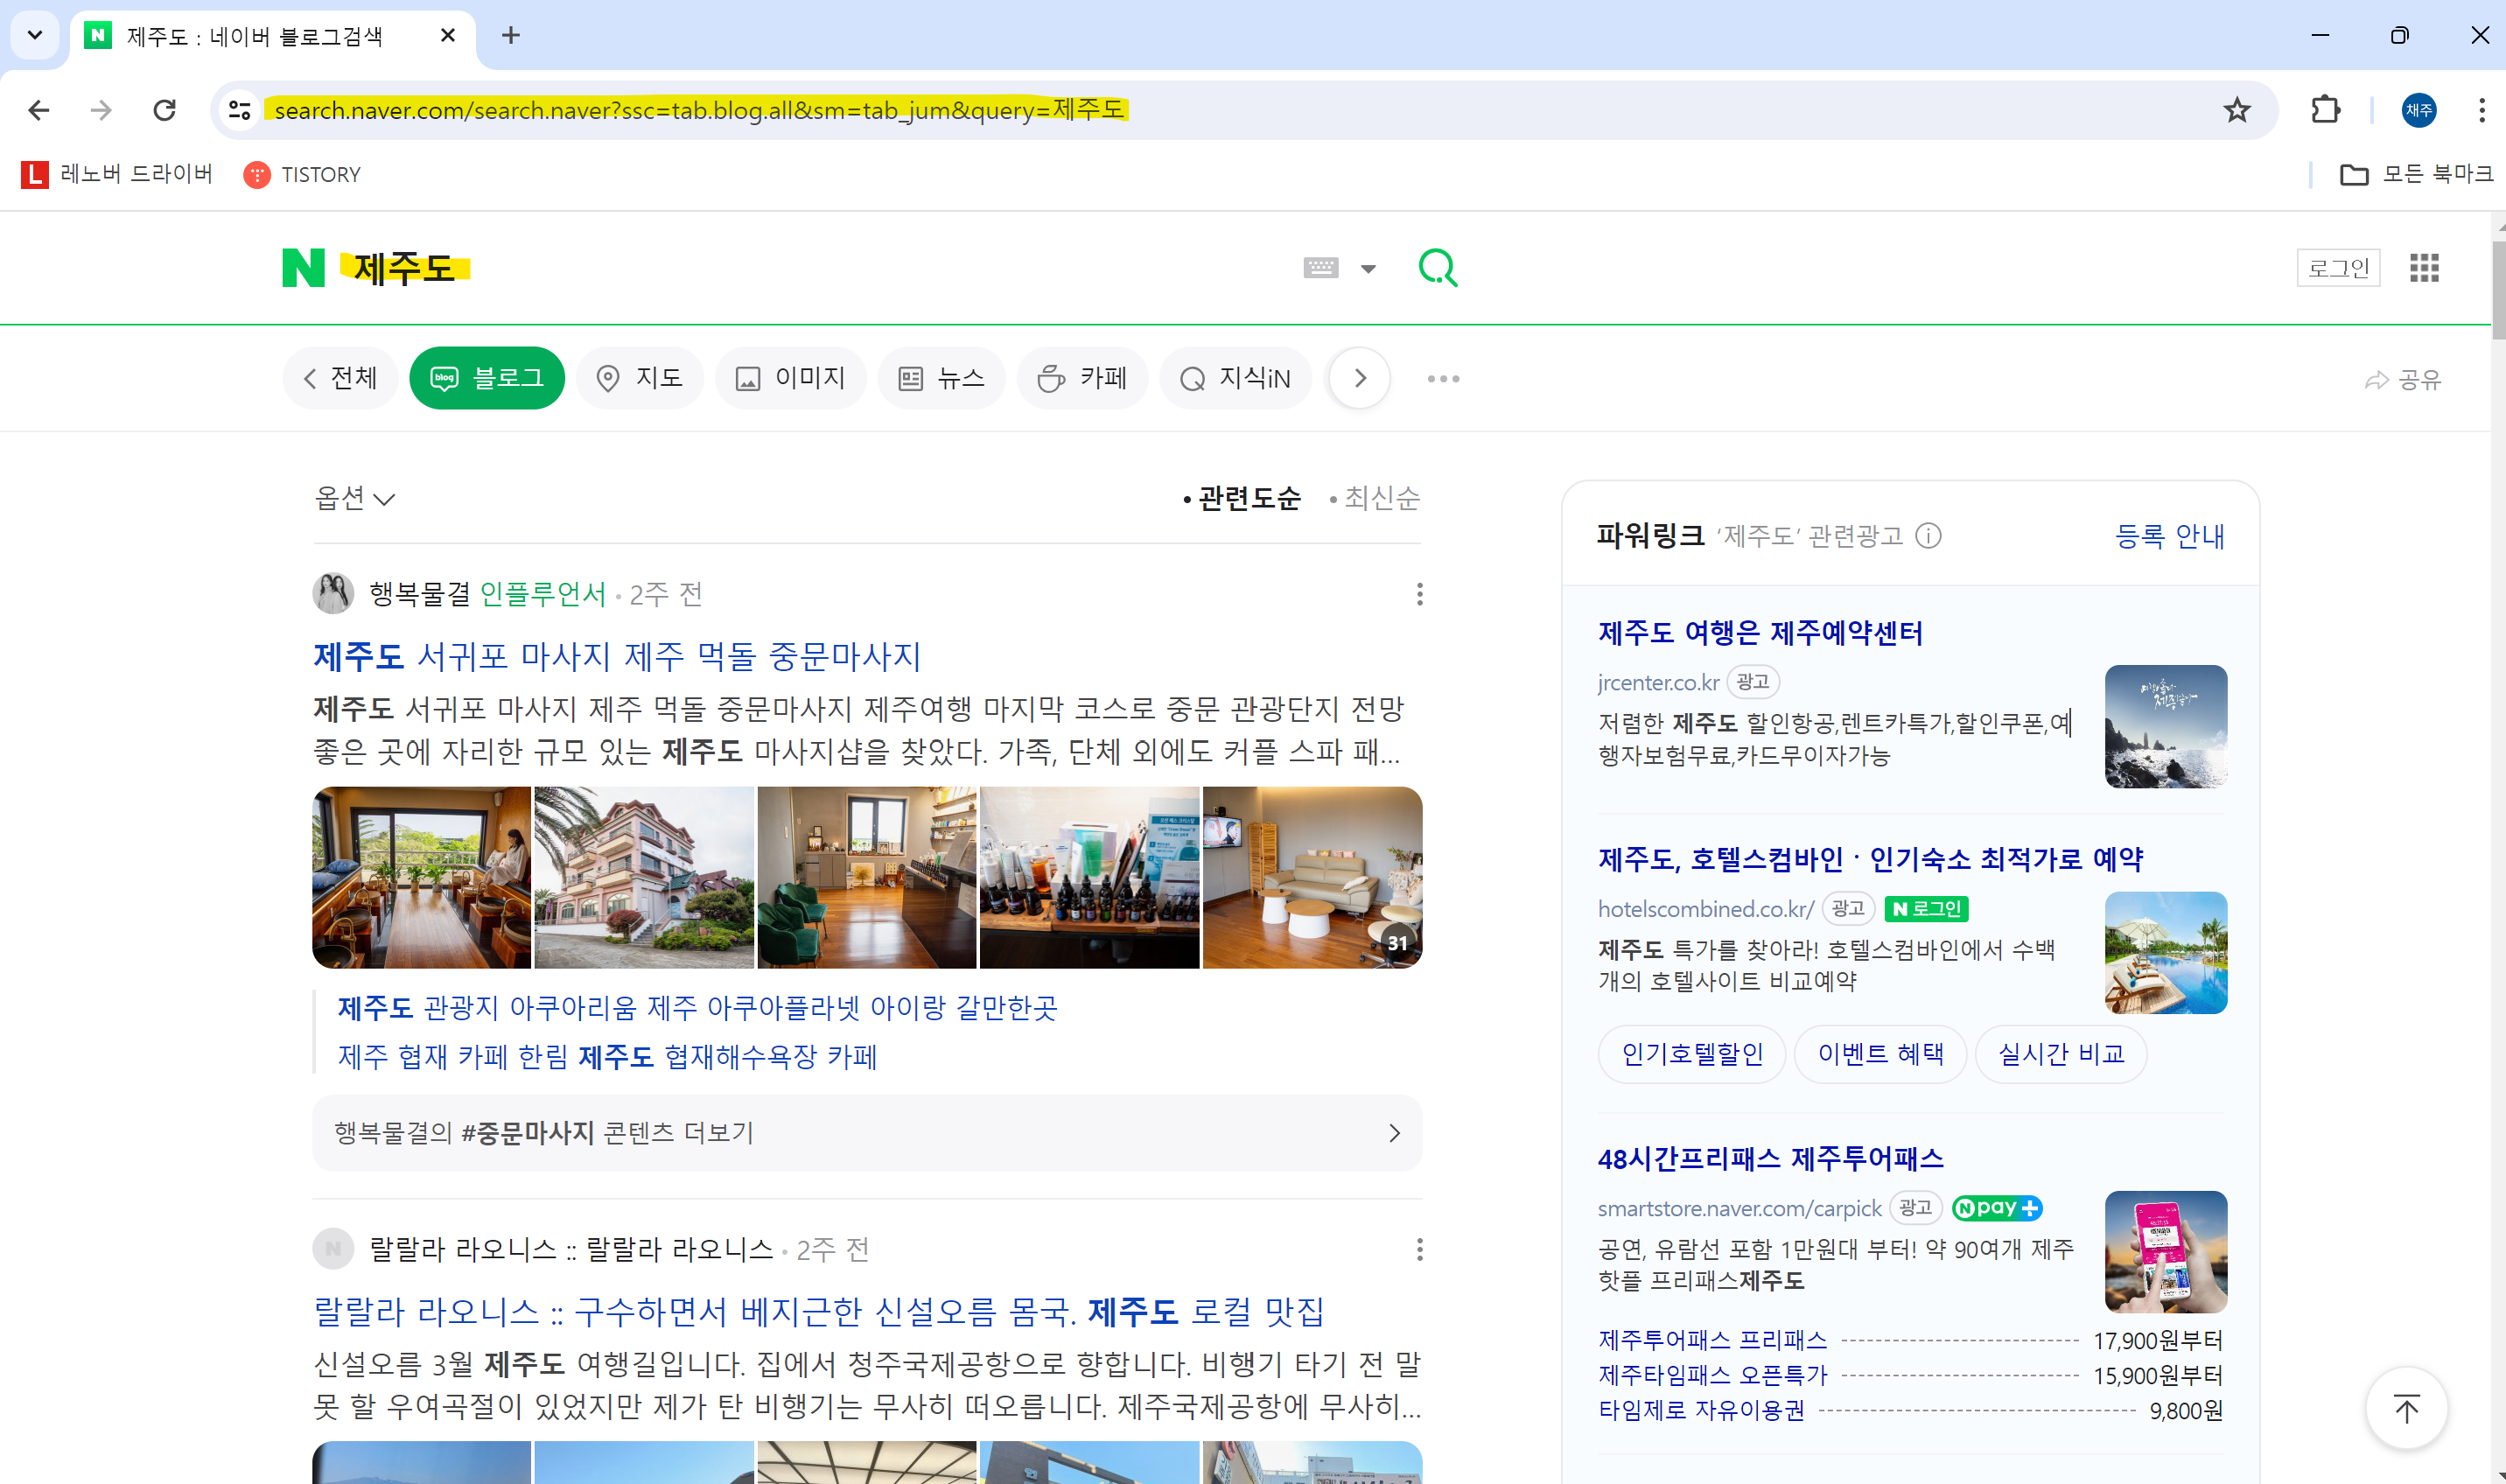Open the Naver apps grid icon

(x=2424, y=268)
